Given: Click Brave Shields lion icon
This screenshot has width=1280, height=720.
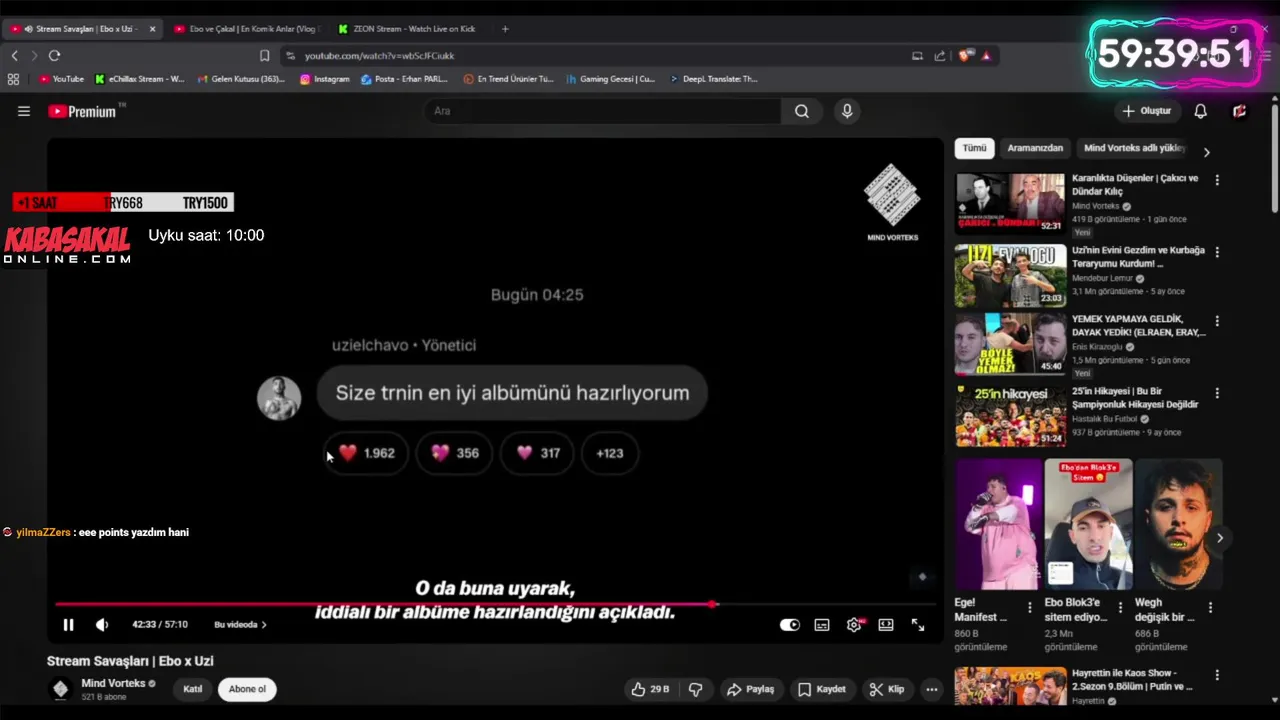Looking at the screenshot, I should pyautogui.click(x=966, y=56).
